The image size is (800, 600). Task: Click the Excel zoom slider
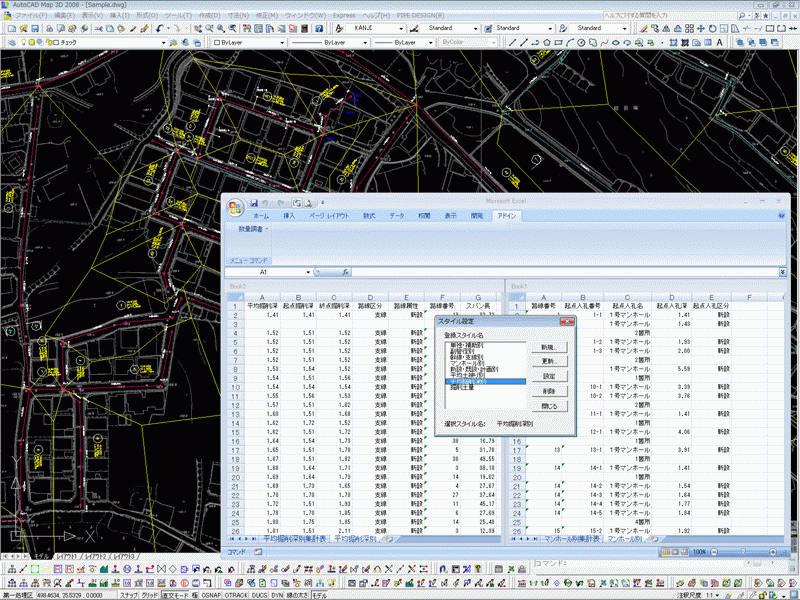tap(741, 551)
